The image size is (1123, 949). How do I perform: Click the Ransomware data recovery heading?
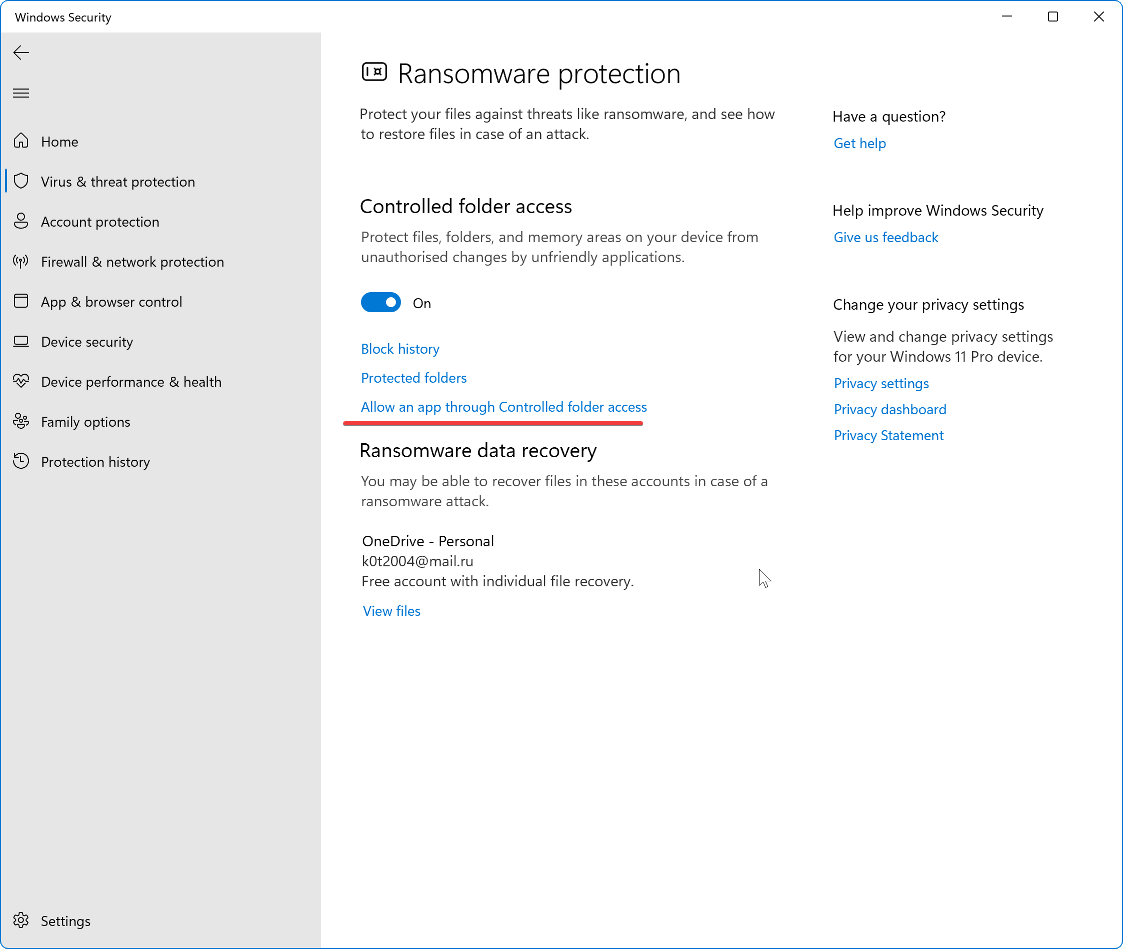point(478,451)
